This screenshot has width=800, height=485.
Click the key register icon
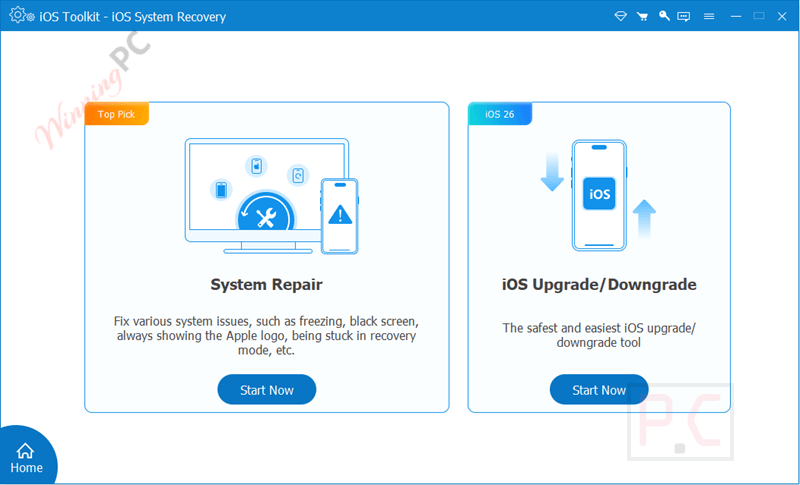[664, 16]
